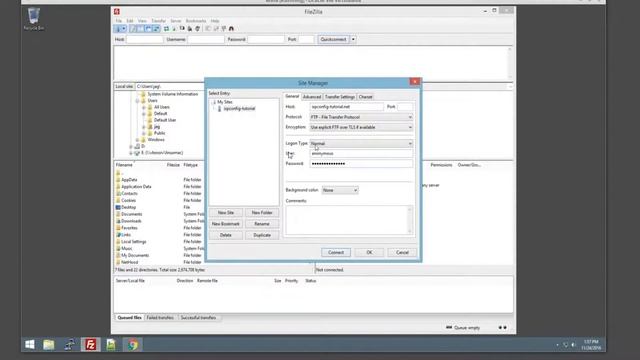Expand the Windows folder in the local tree
The width and height of the screenshot is (640, 360).
point(138,140)
